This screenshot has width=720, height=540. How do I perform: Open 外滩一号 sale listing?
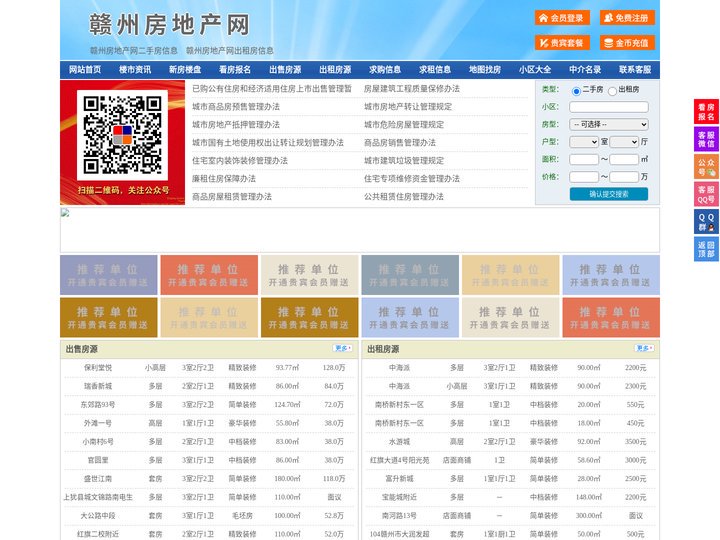coord(98,423)
